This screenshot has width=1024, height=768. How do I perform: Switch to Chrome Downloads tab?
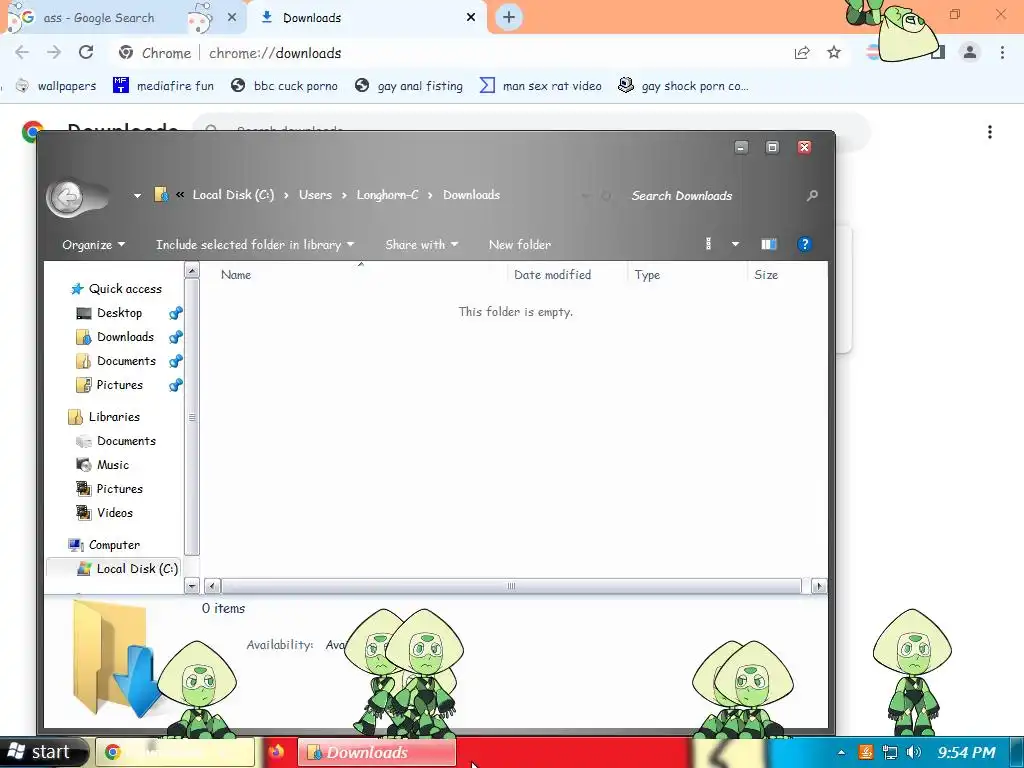(366, 18)
